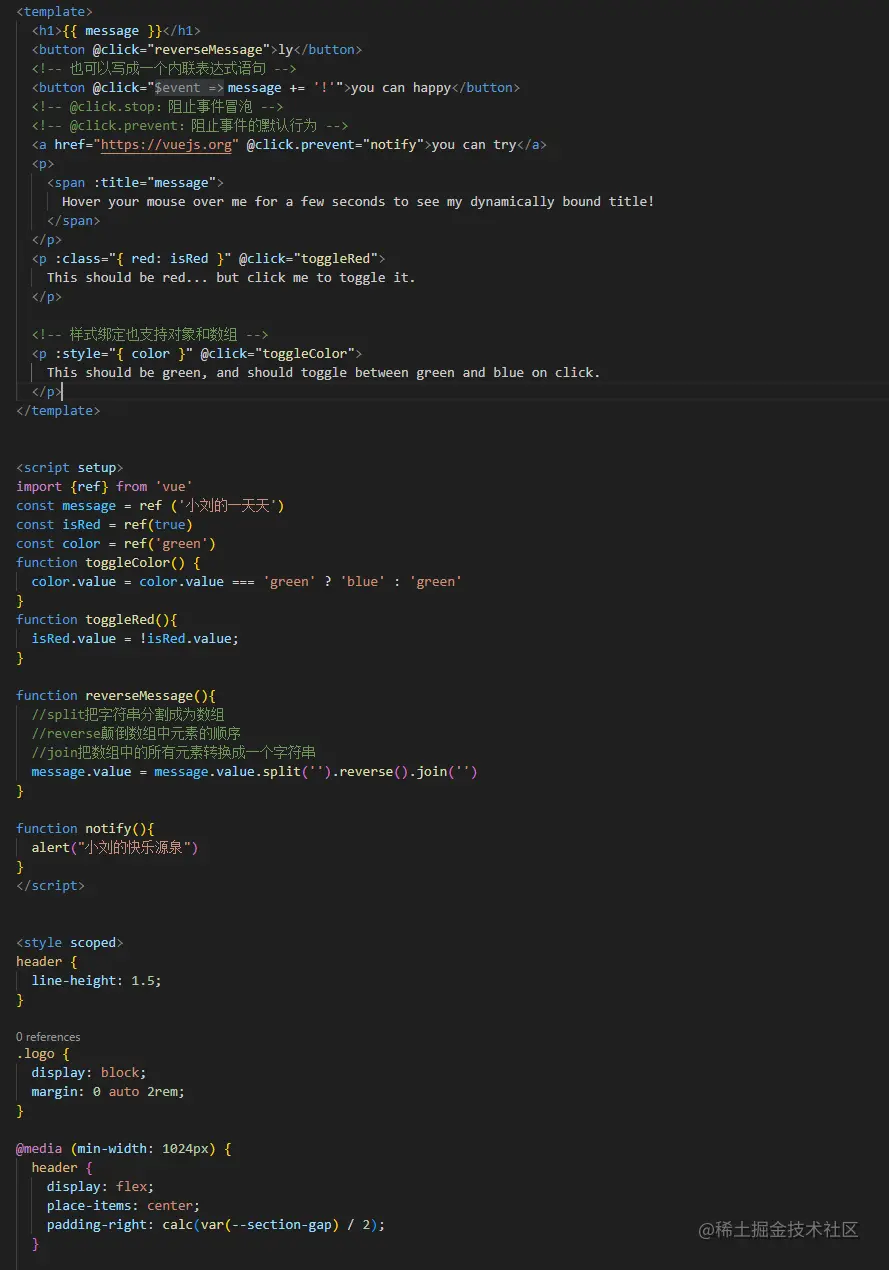Click the function notify(){ declaration
This screenshot has height=1270, width=889.
tap(85, 828)
